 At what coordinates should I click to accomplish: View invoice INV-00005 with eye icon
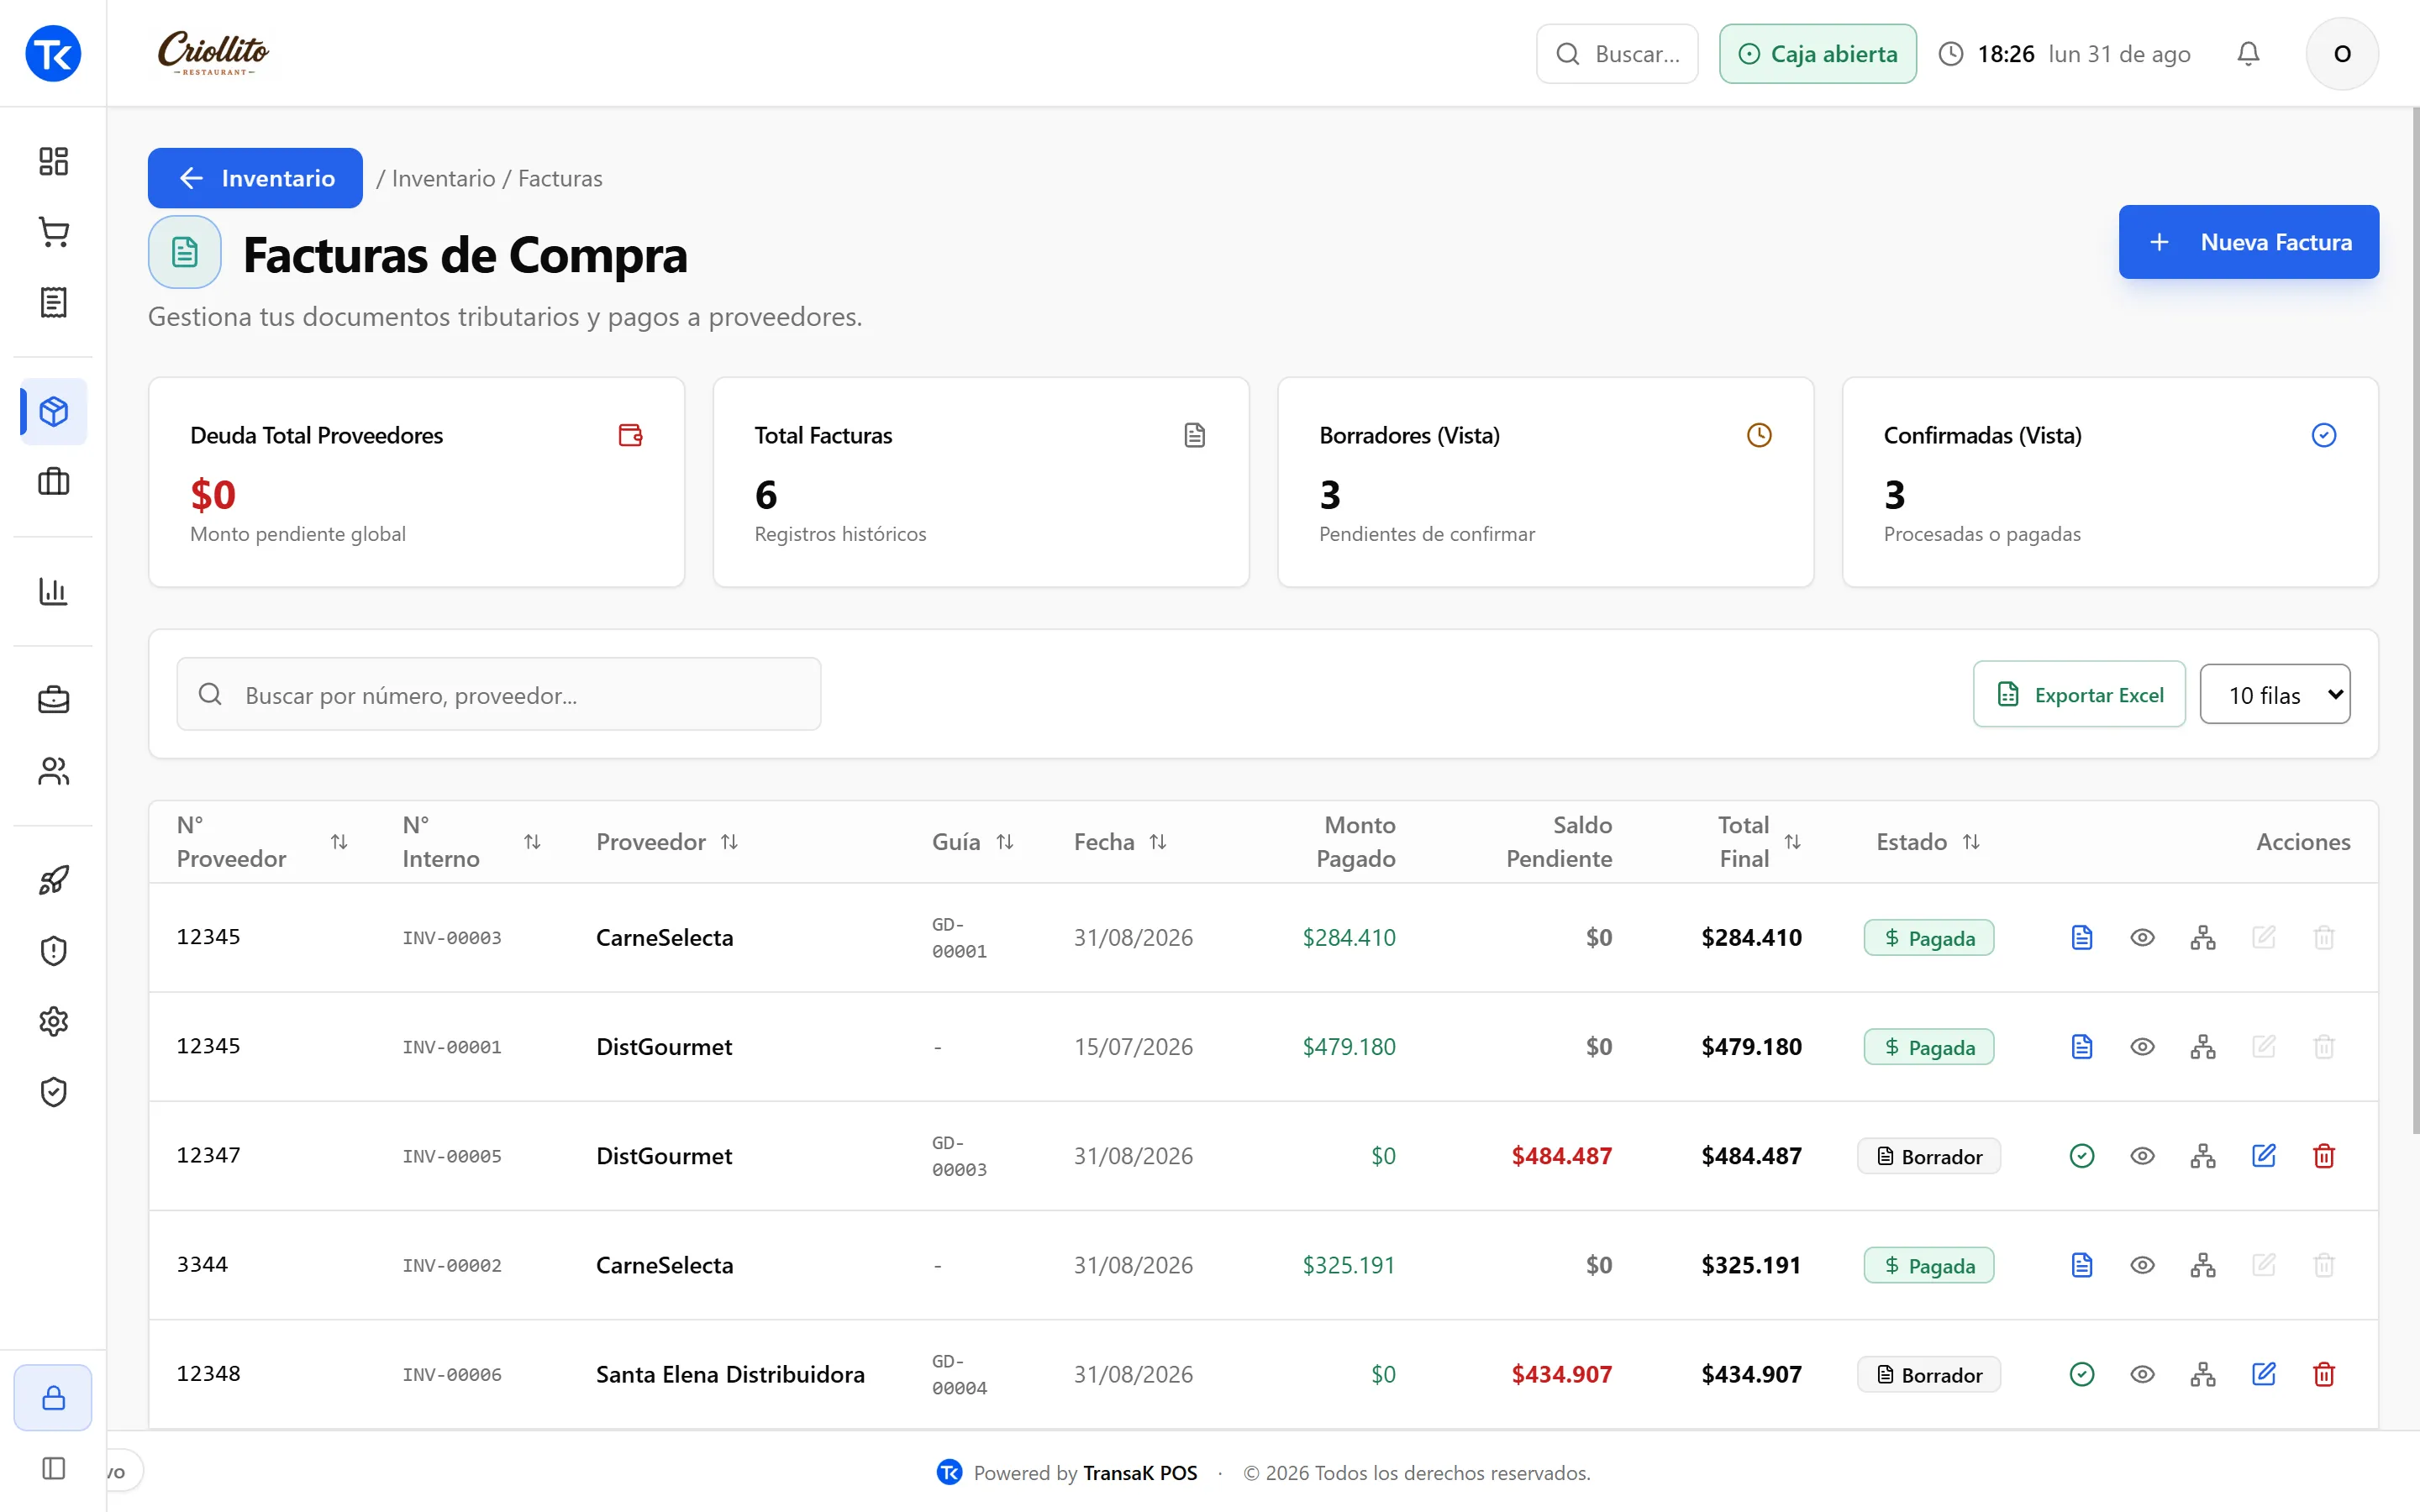[x=2142, y=1156]
